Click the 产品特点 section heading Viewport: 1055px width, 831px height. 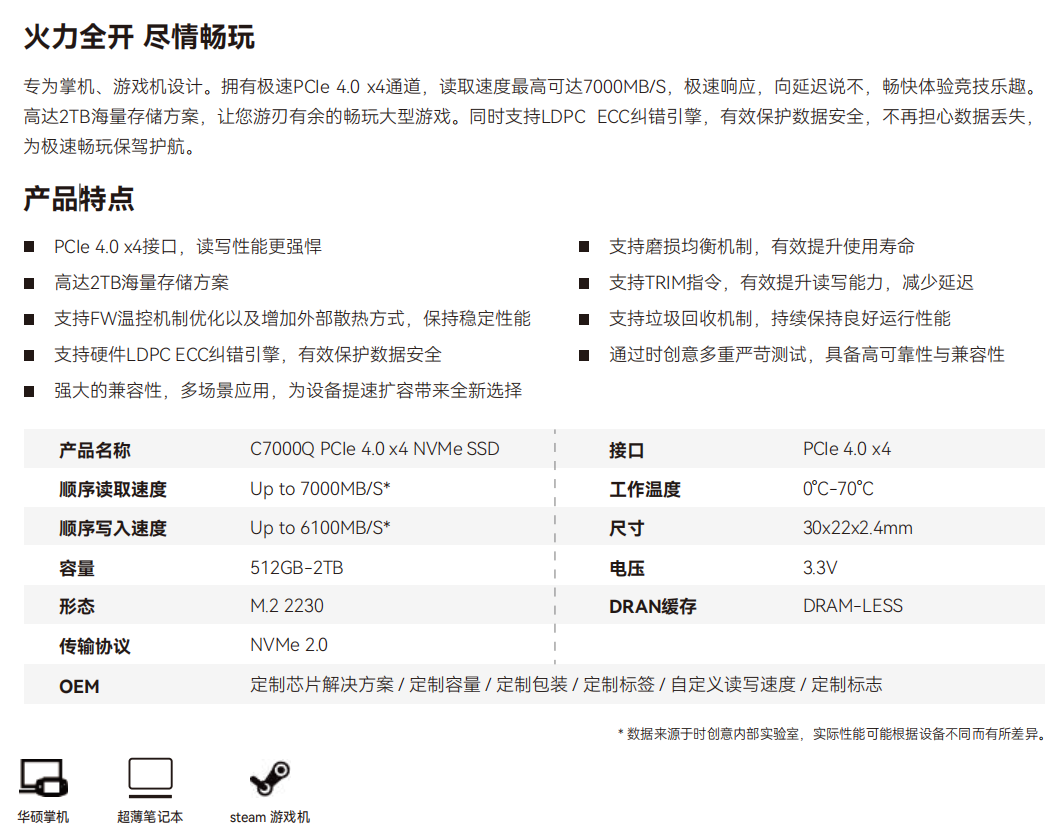pos(79,198)
